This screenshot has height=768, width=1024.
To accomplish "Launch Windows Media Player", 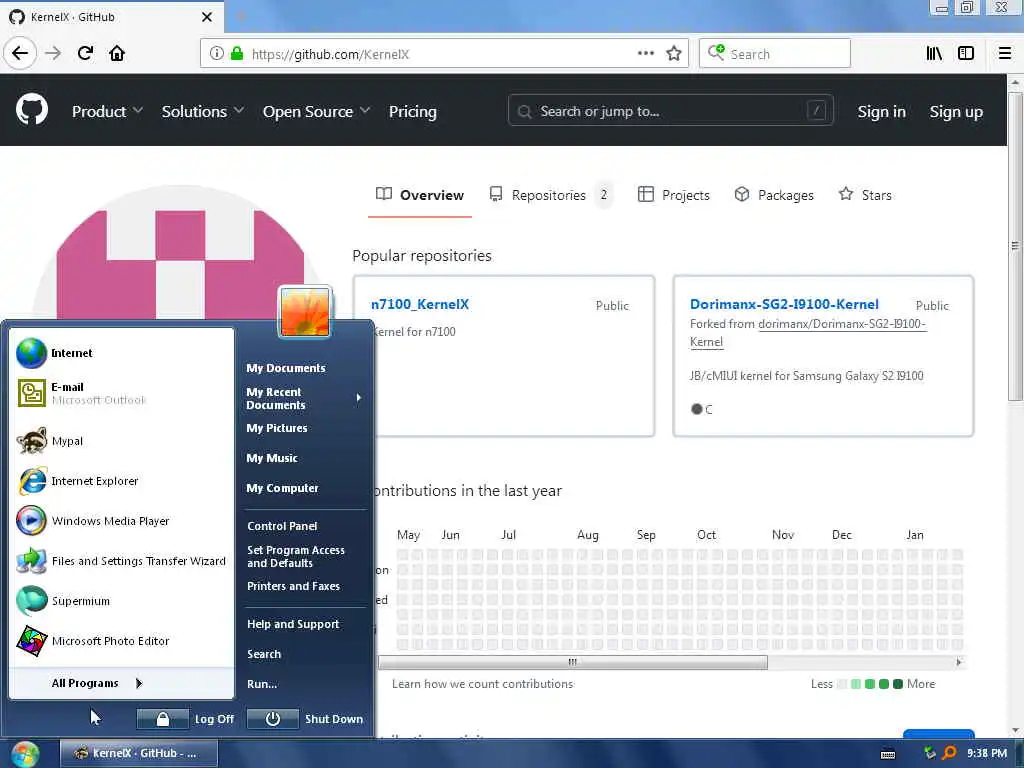I will point(121,521).
